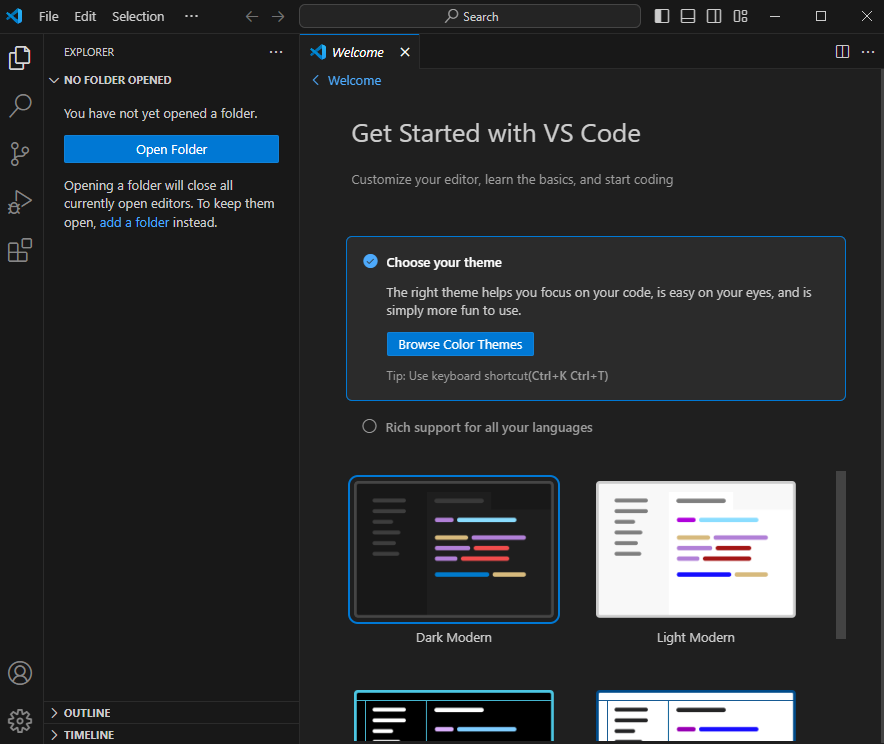Image resolution: width=884 pixels, height=744 pixels.
Task: Click the VS Code logo in title bar
Action: (14, 16)
